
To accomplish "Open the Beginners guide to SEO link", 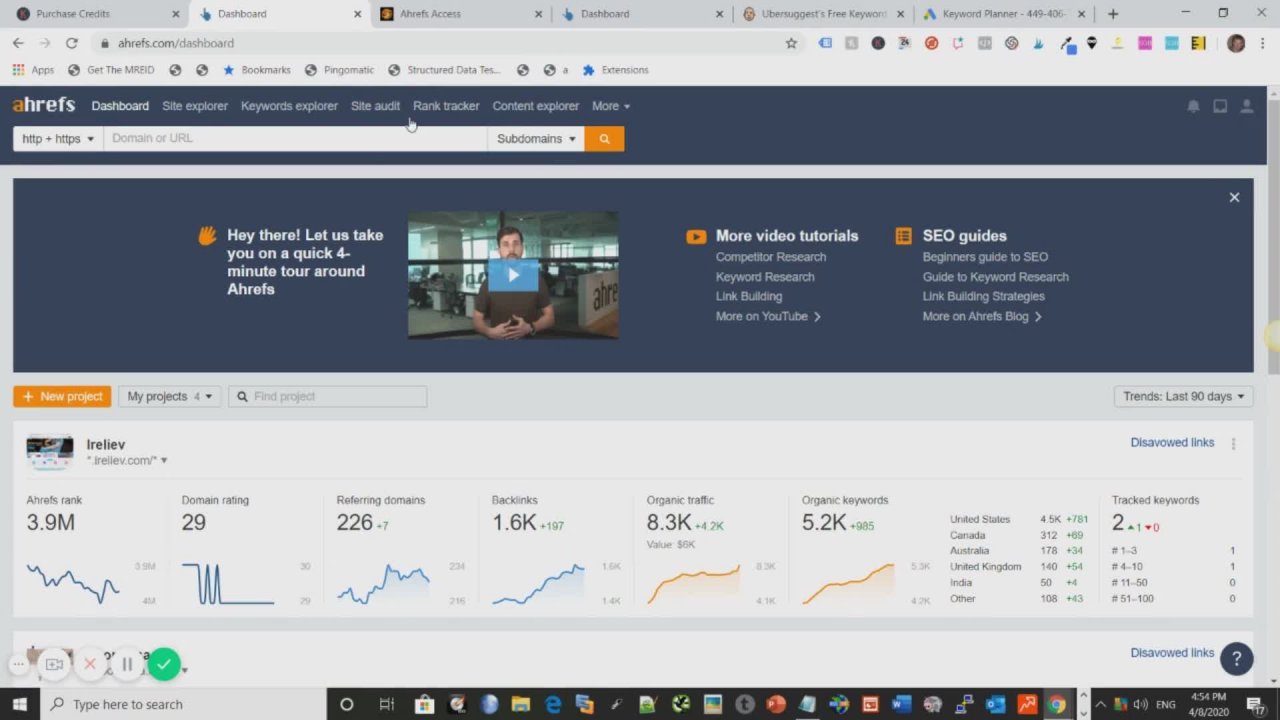I will (985, 257).
